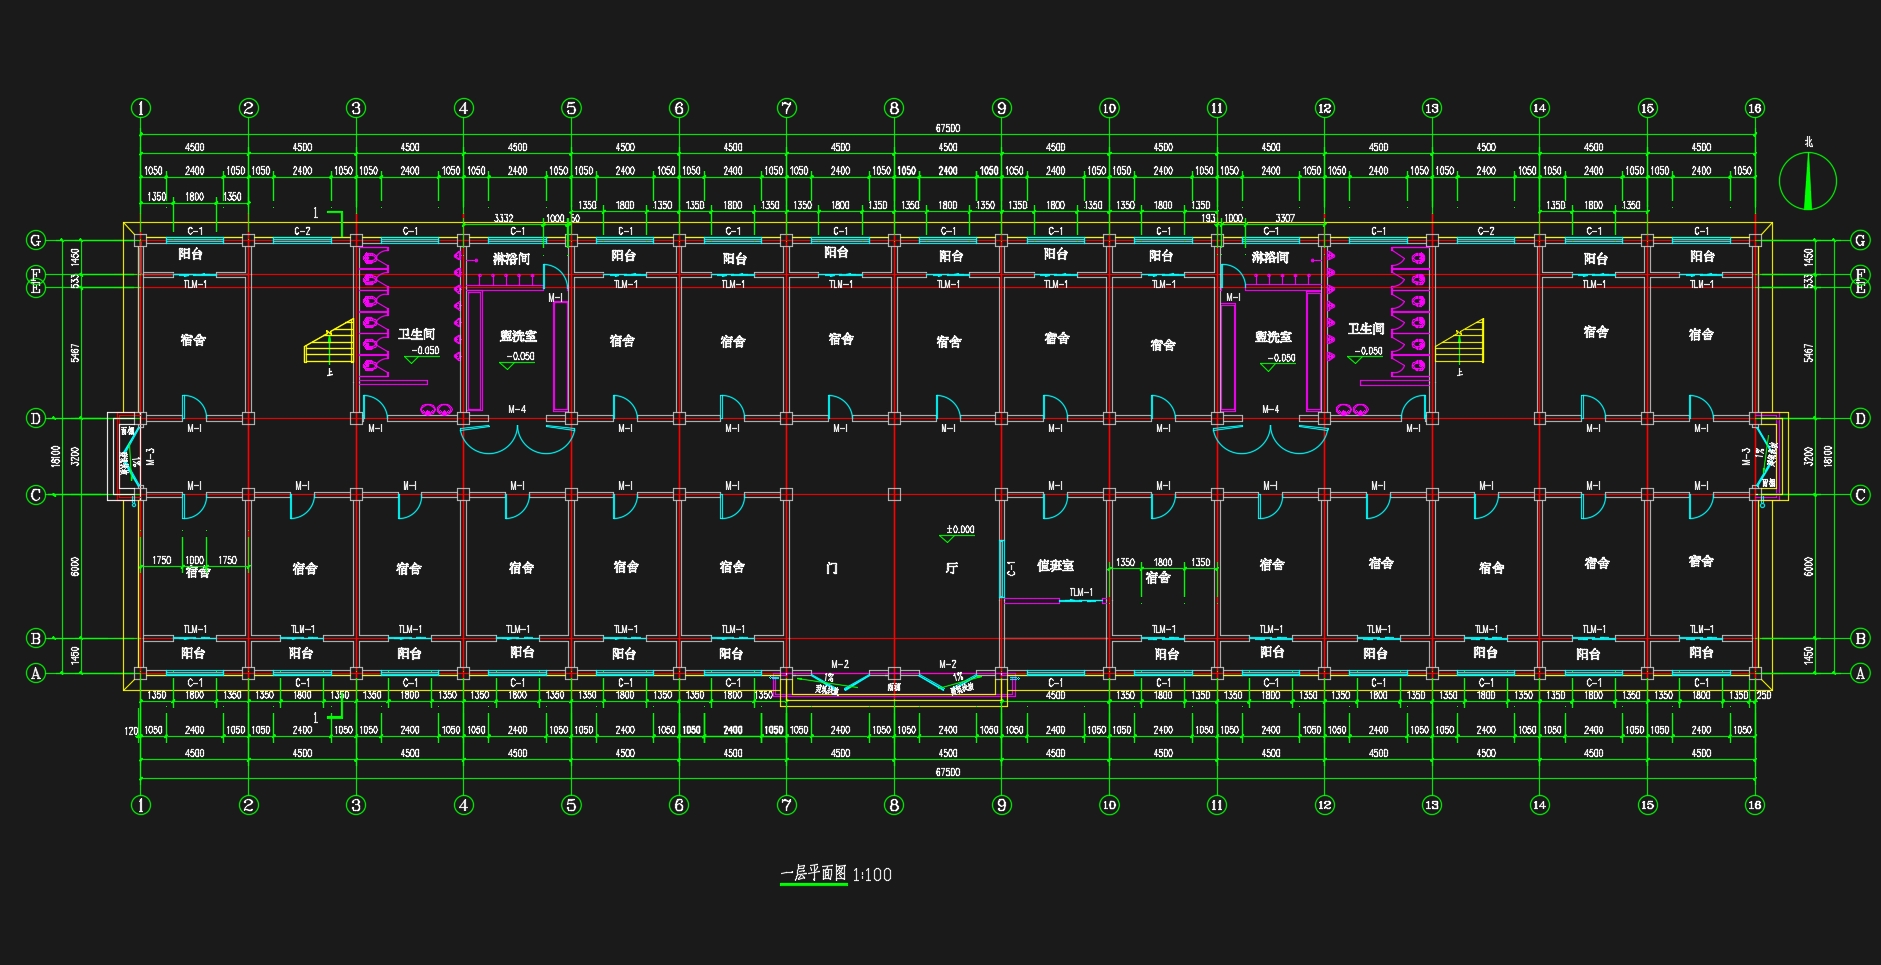The image size is (1881, 965).
Task: Select left-side axis bubble A
Action: 36,673
